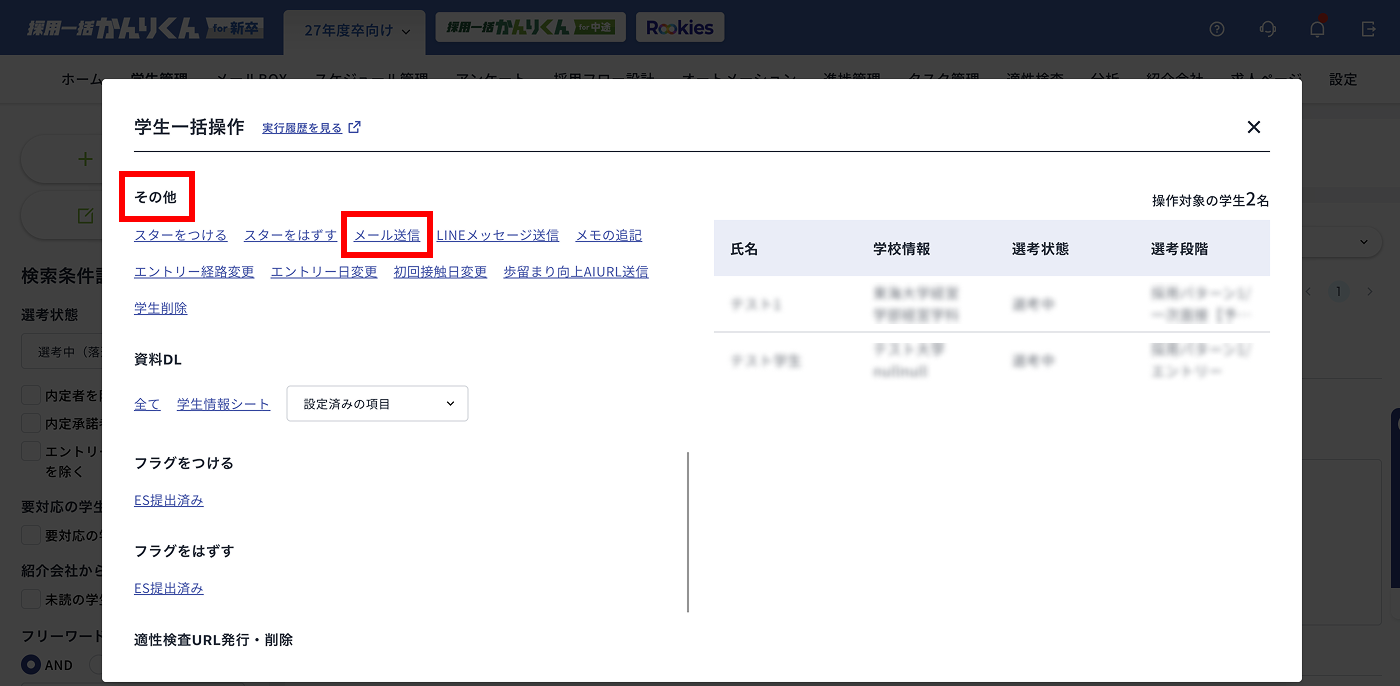Image resolution: width=1400 pixels, height=686 pixels.
Task: Click ES提出済み under フラグをはずす
Action: [169, 588]
